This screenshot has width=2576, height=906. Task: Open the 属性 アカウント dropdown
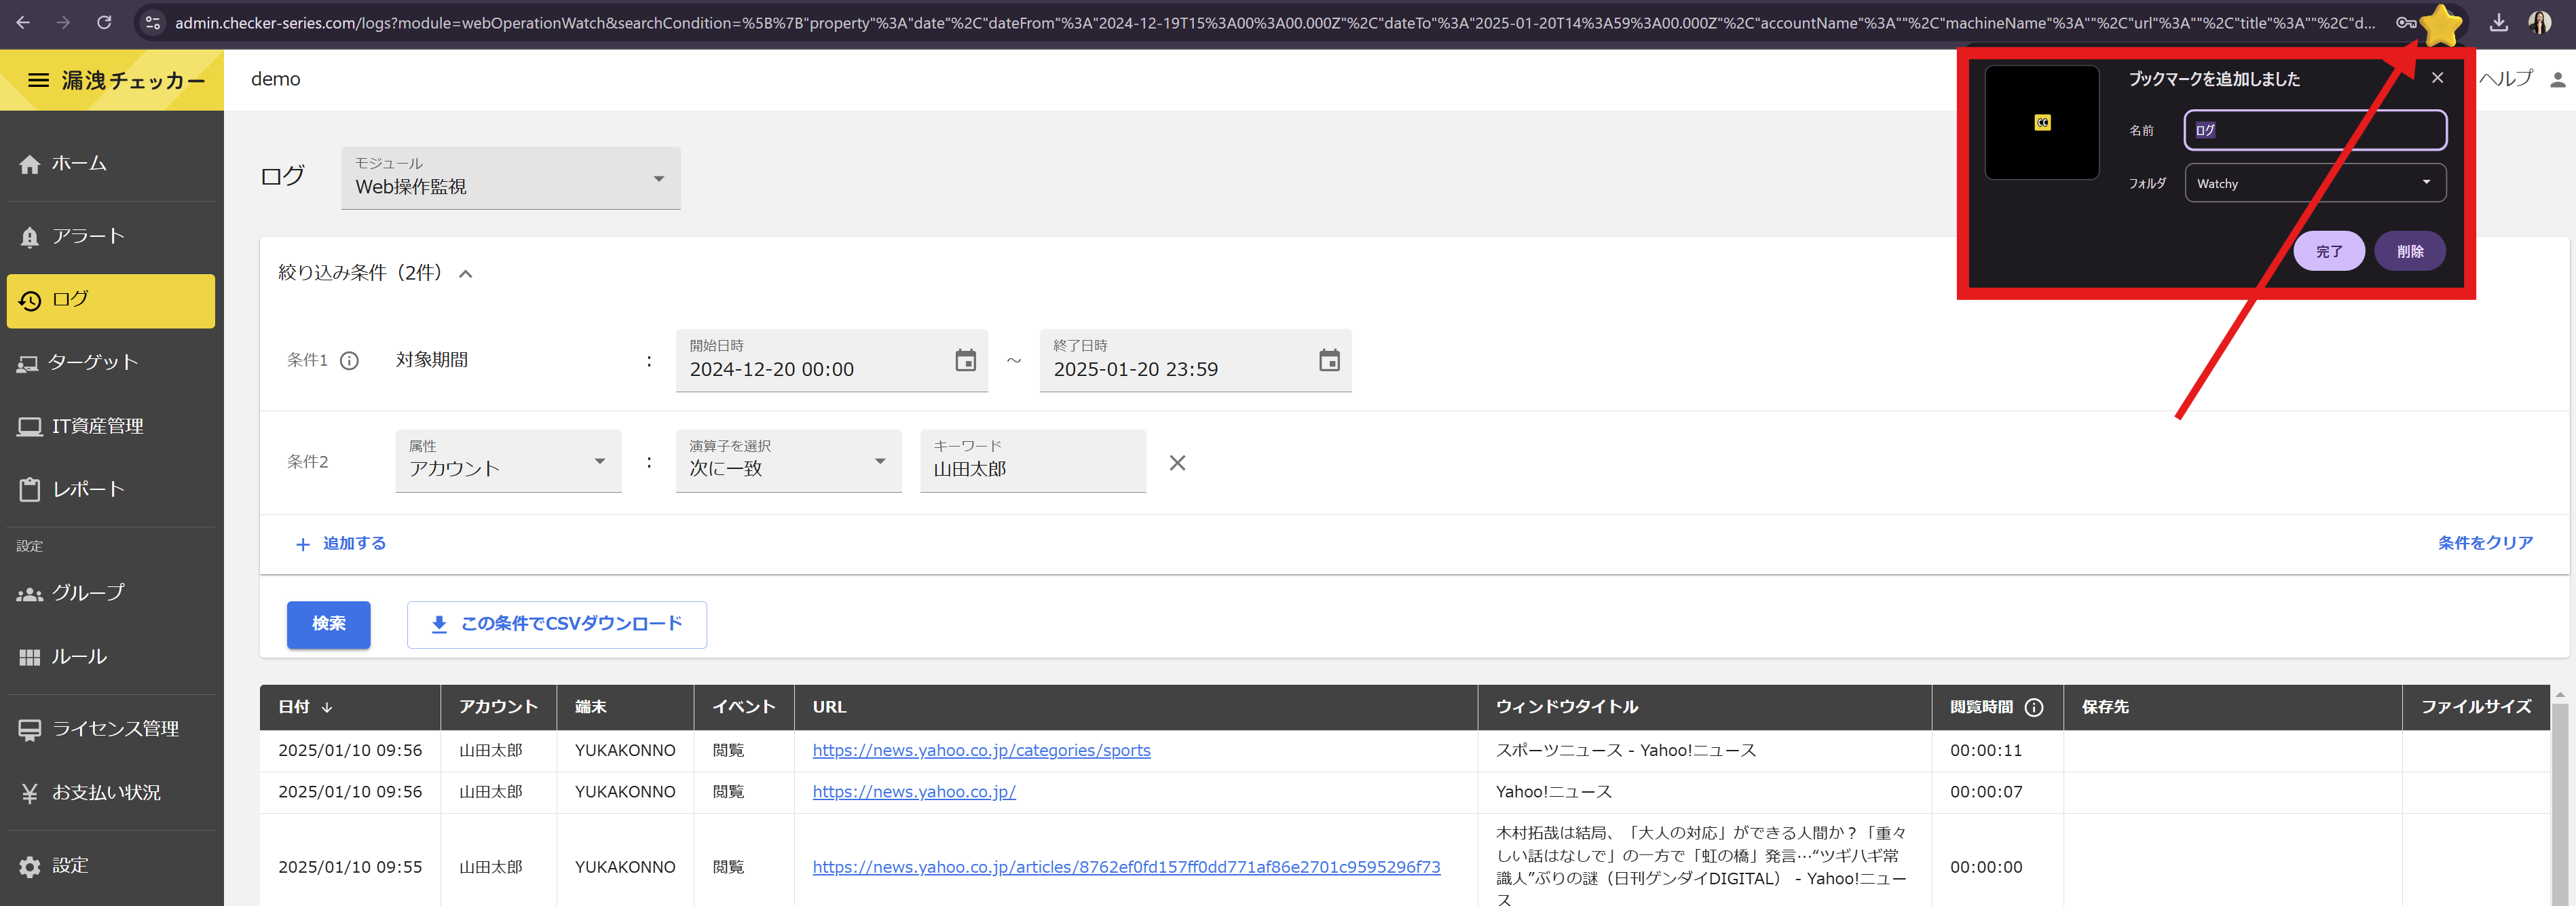508,461
